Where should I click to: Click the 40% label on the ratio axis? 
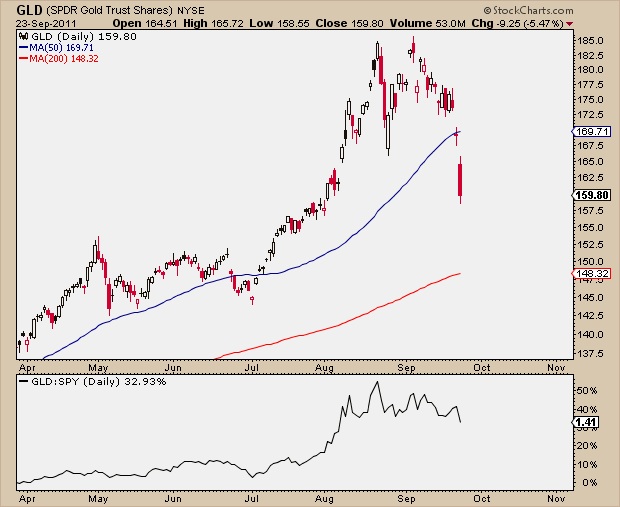(587, 409)
